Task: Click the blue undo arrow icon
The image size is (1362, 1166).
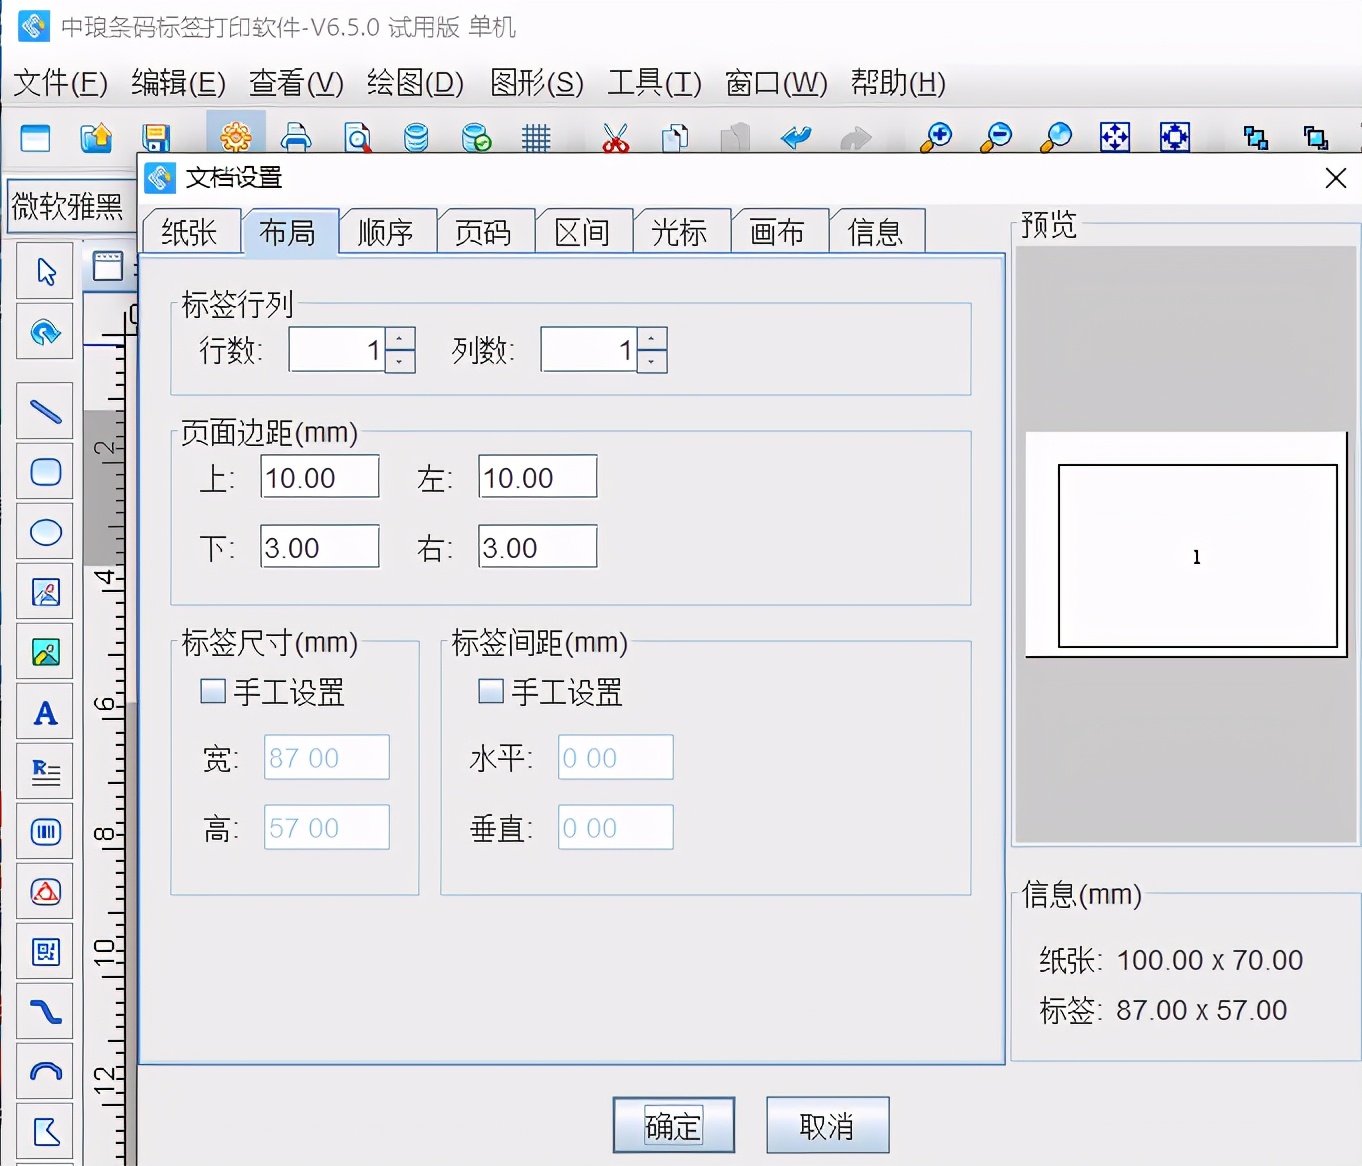Action: pyautogui.click(x=796, y=137)
